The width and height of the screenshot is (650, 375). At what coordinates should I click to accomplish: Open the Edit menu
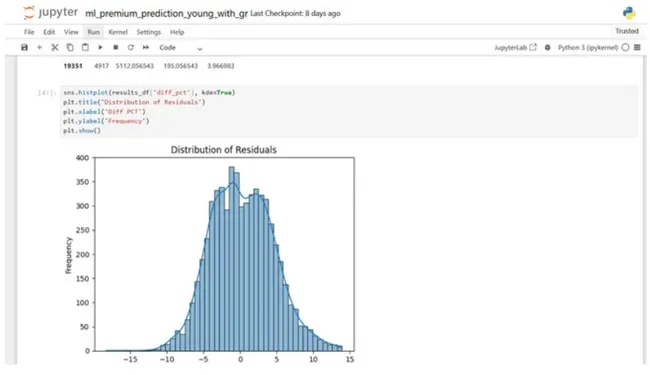pos(49,32)
